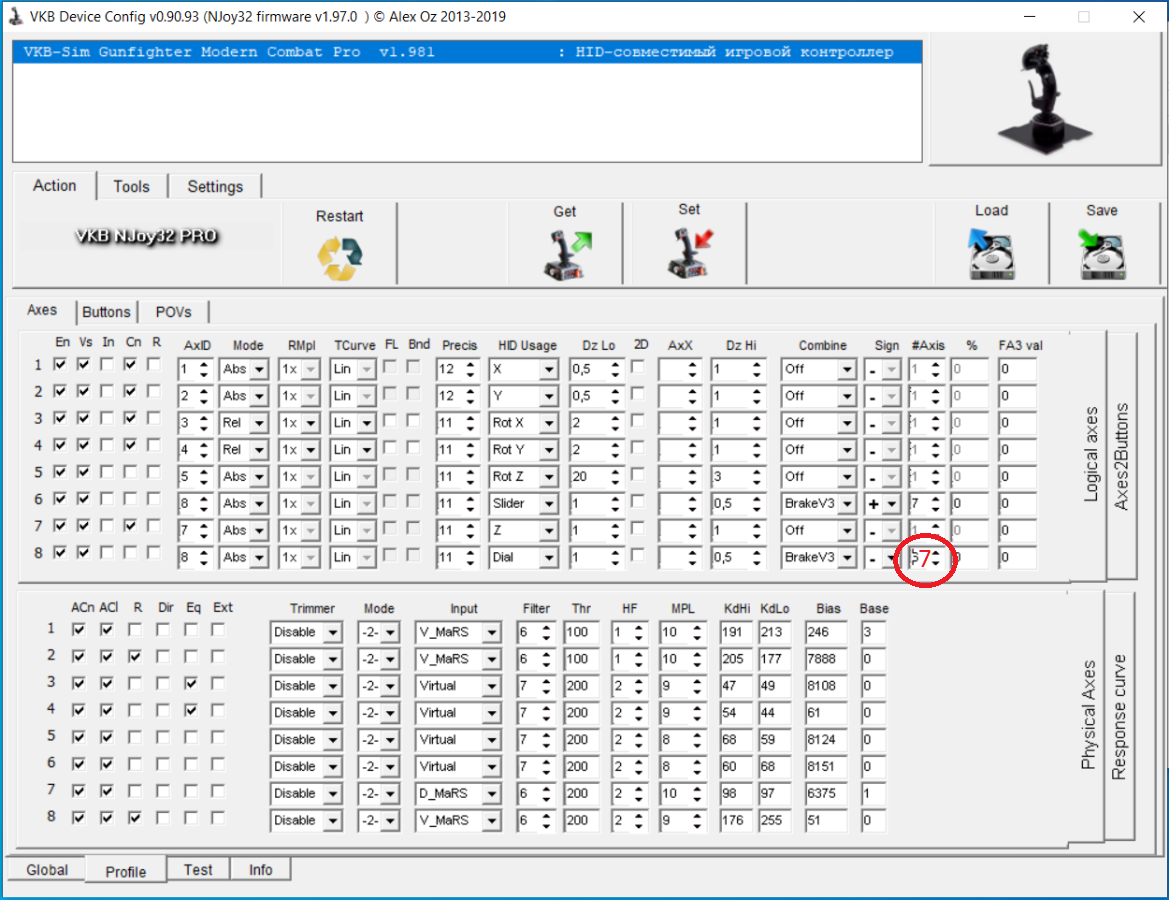Viewport: 1169px width, 900px height.
Task: Click the app icon in title bar
Action: coord(15,16)
